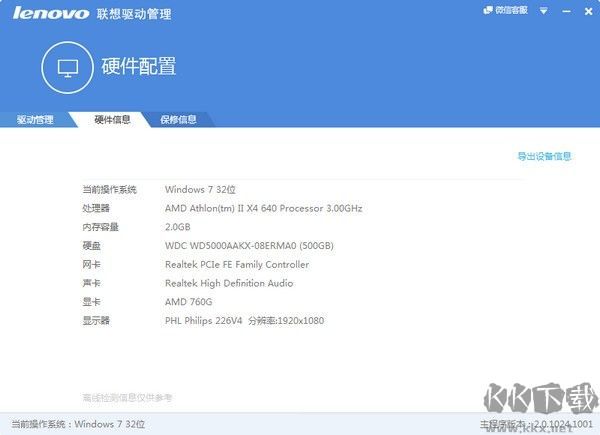
Task: Click the 显示器 row label
Action: tap(96, 321)
